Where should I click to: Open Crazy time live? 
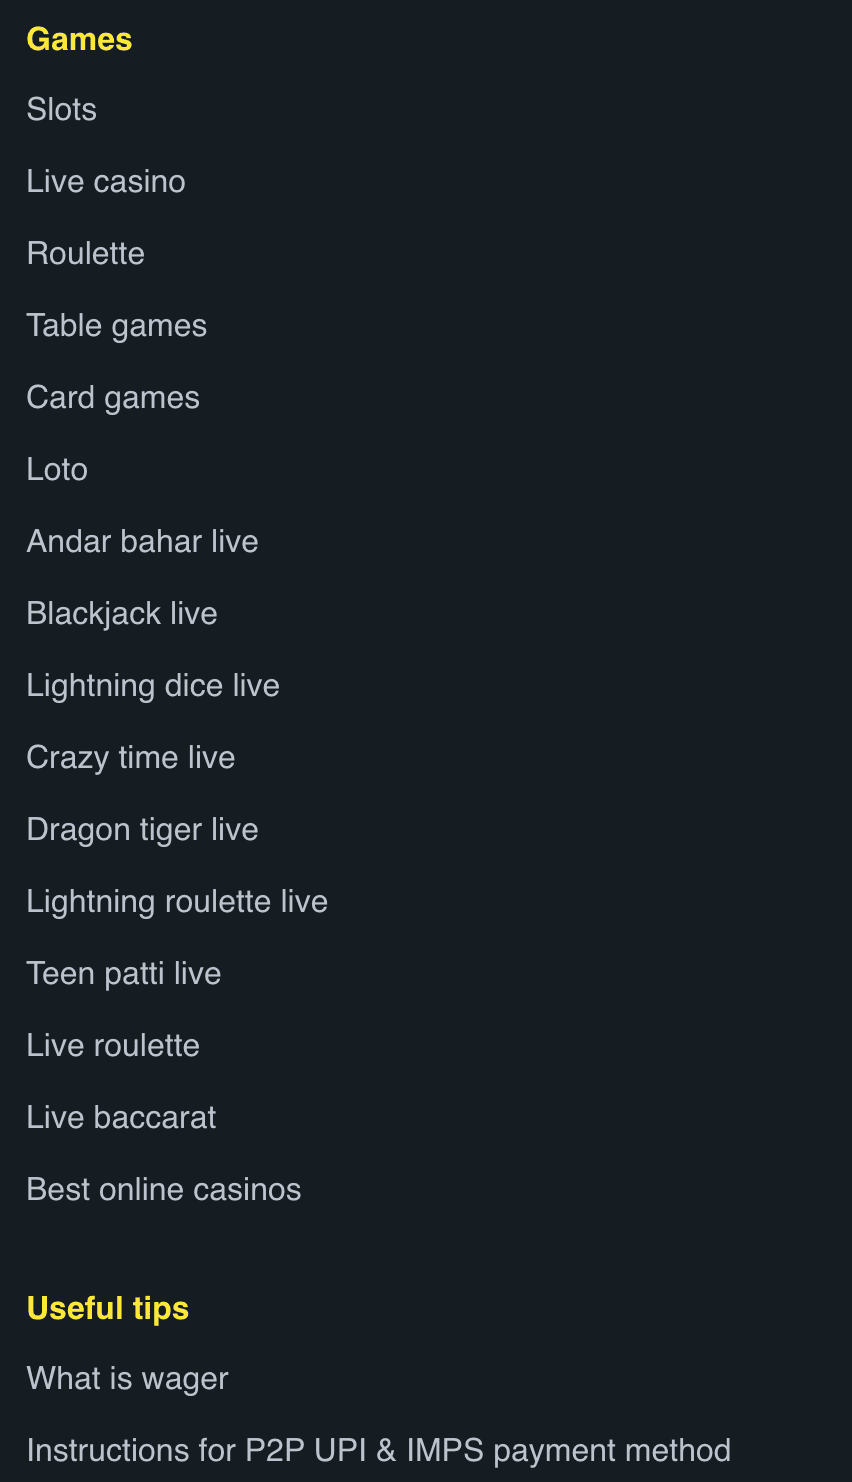point(131,757)
